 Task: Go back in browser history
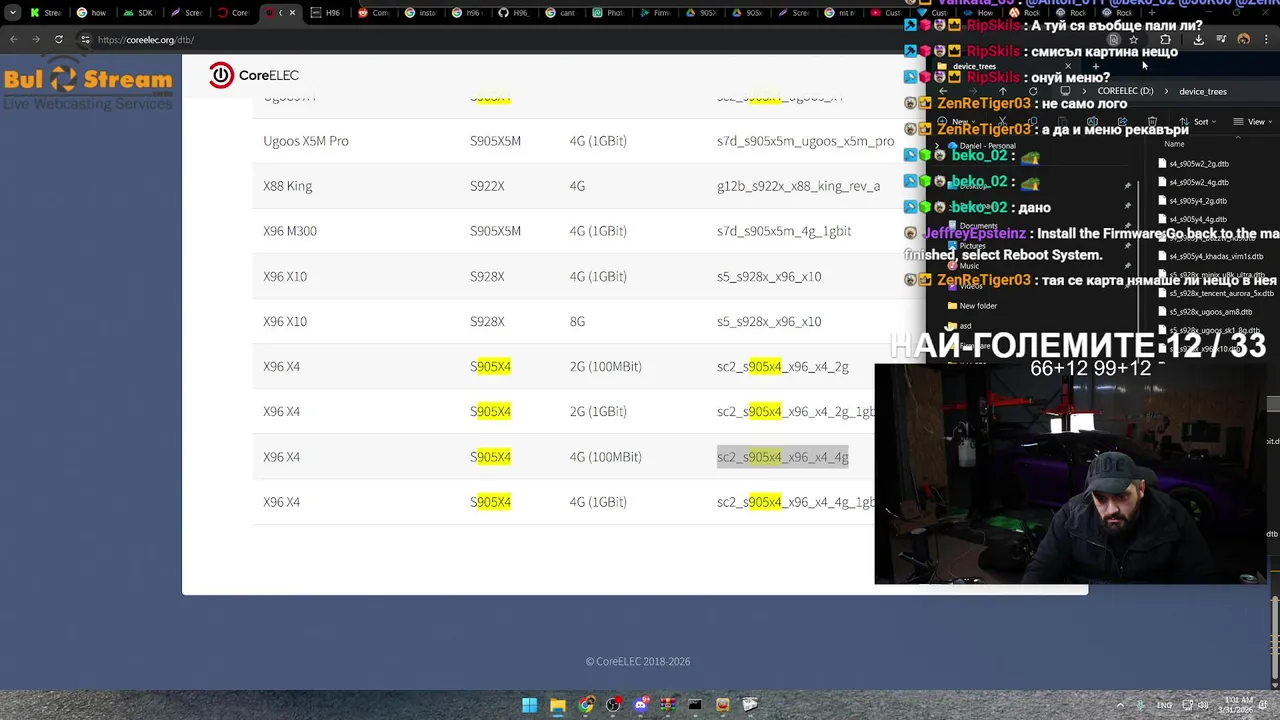click(13, 40)
